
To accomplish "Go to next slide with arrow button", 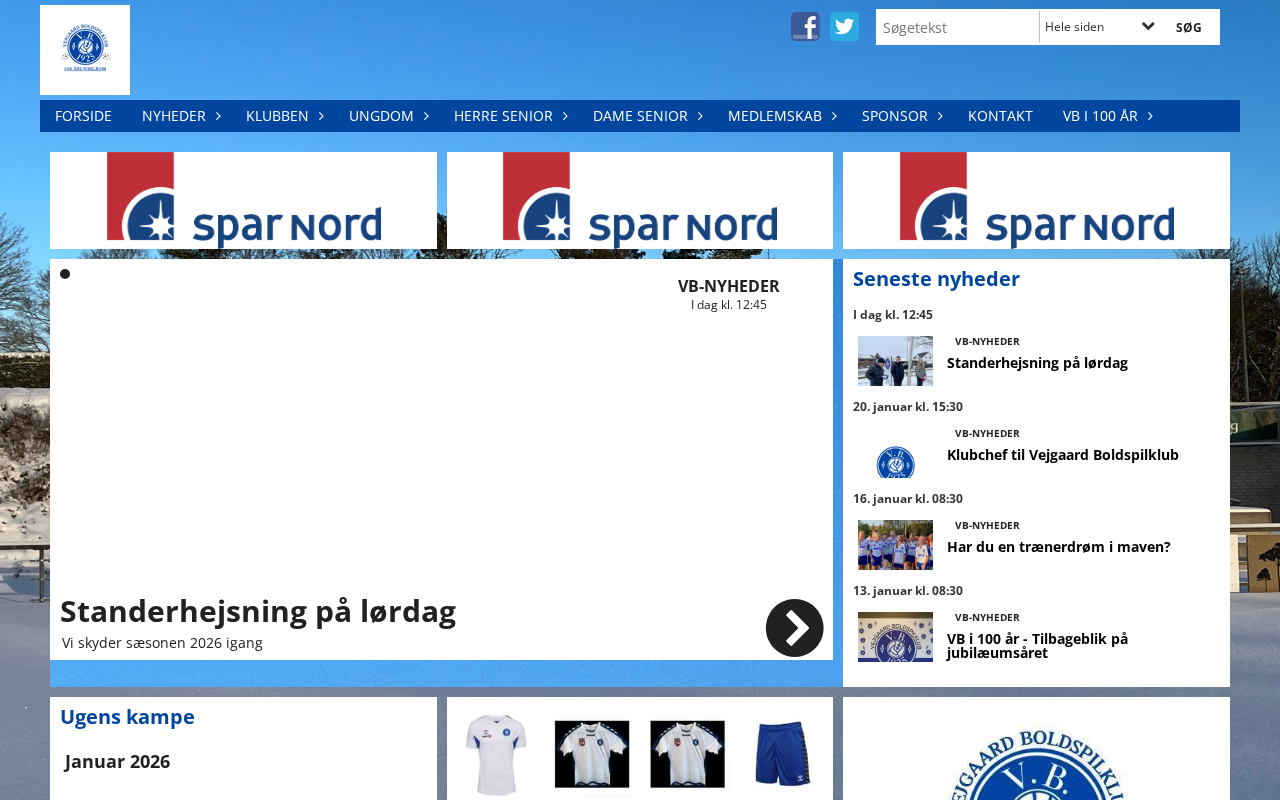I will tap(795, 628).
